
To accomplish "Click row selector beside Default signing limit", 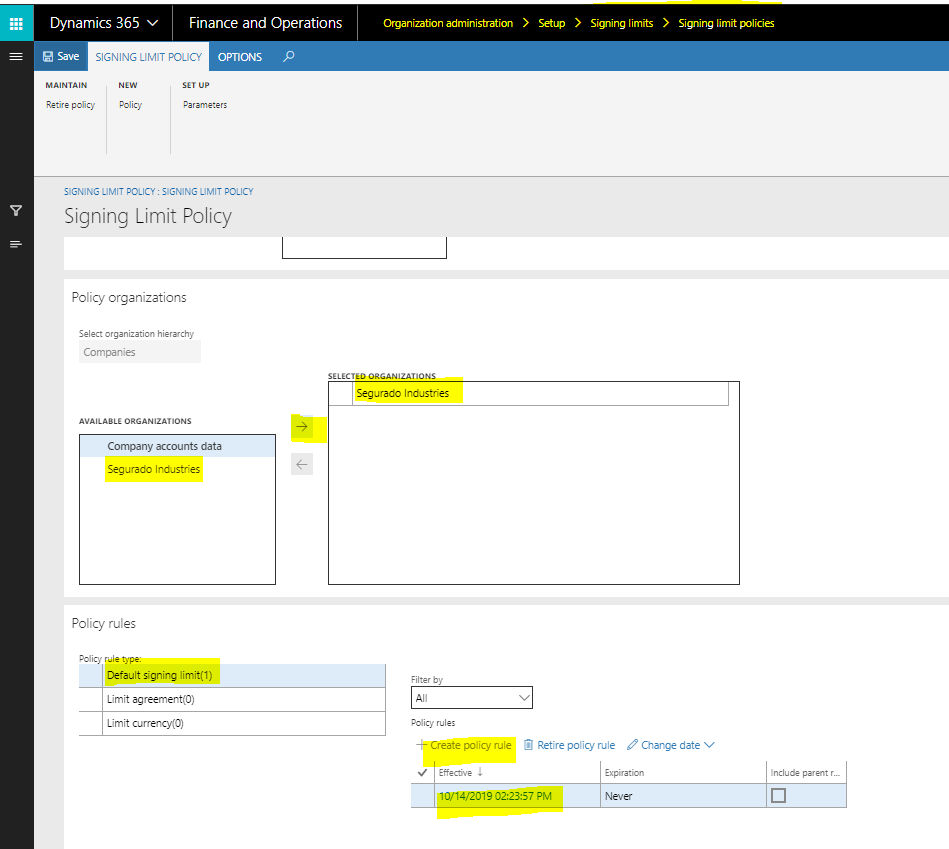I will click(91, 675).
